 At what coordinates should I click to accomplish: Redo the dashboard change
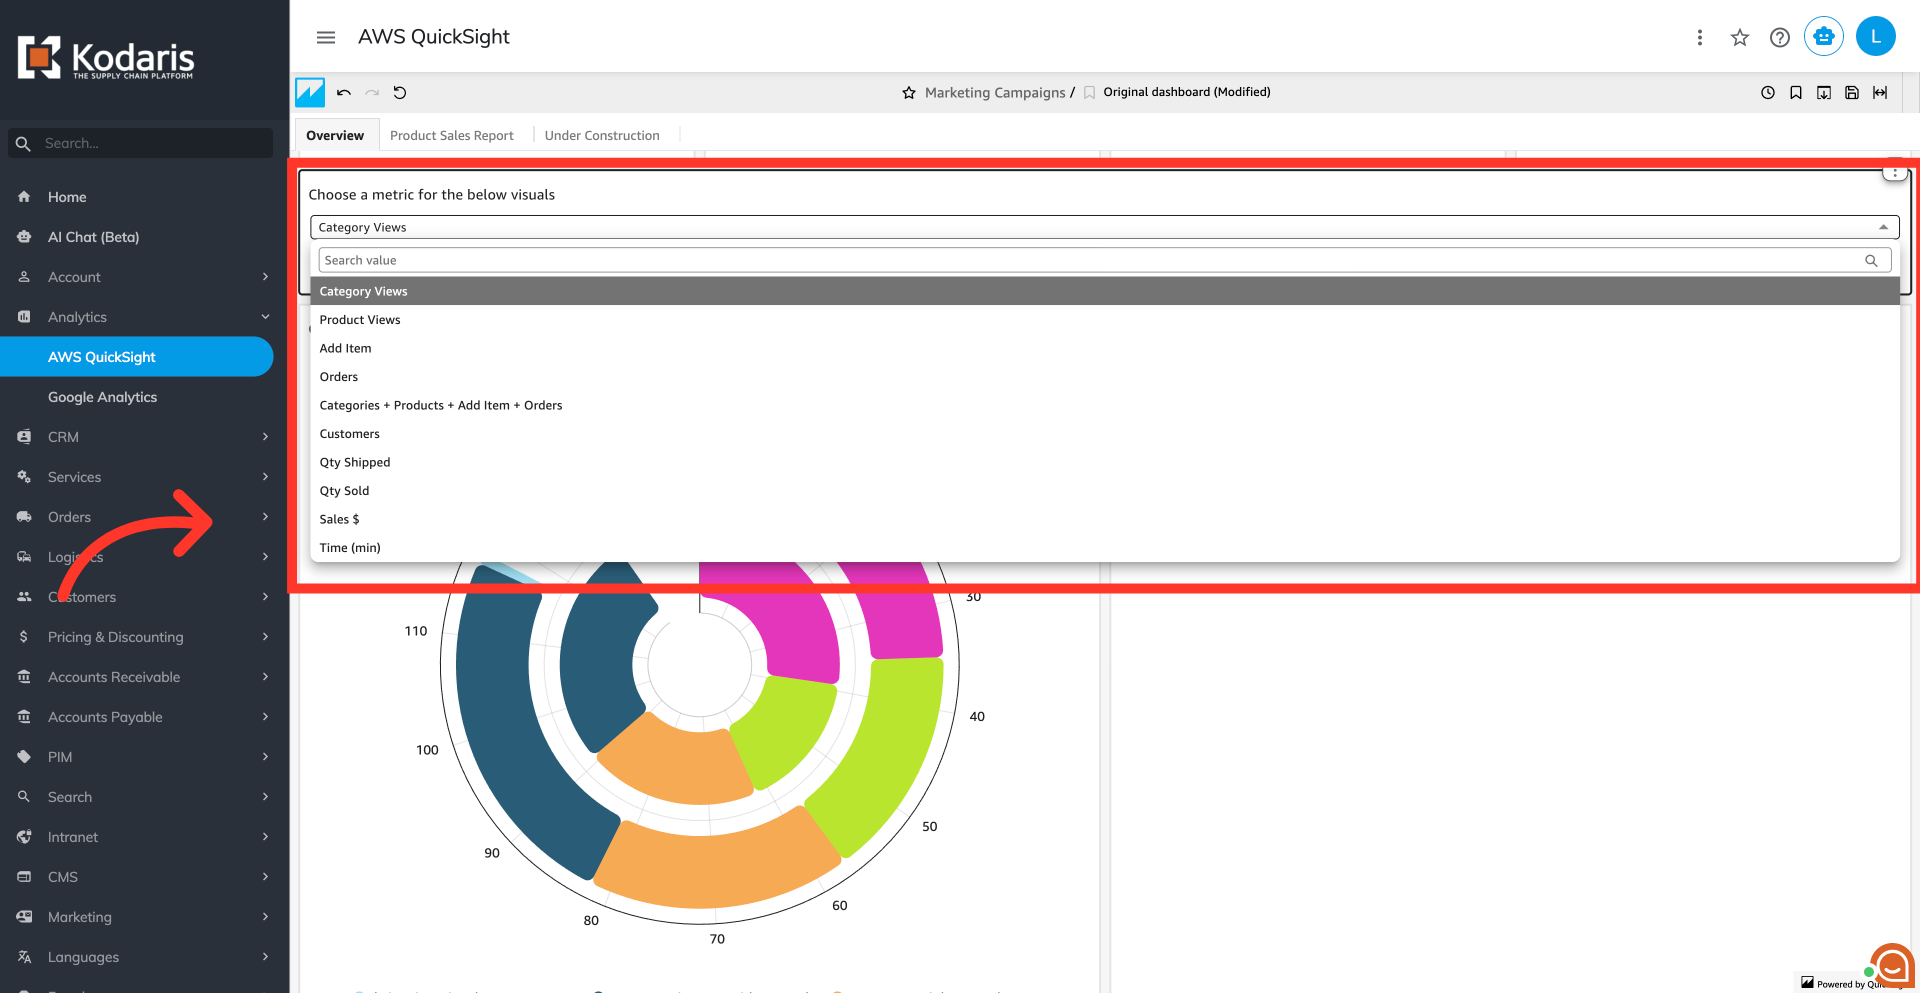coord(372,92)
